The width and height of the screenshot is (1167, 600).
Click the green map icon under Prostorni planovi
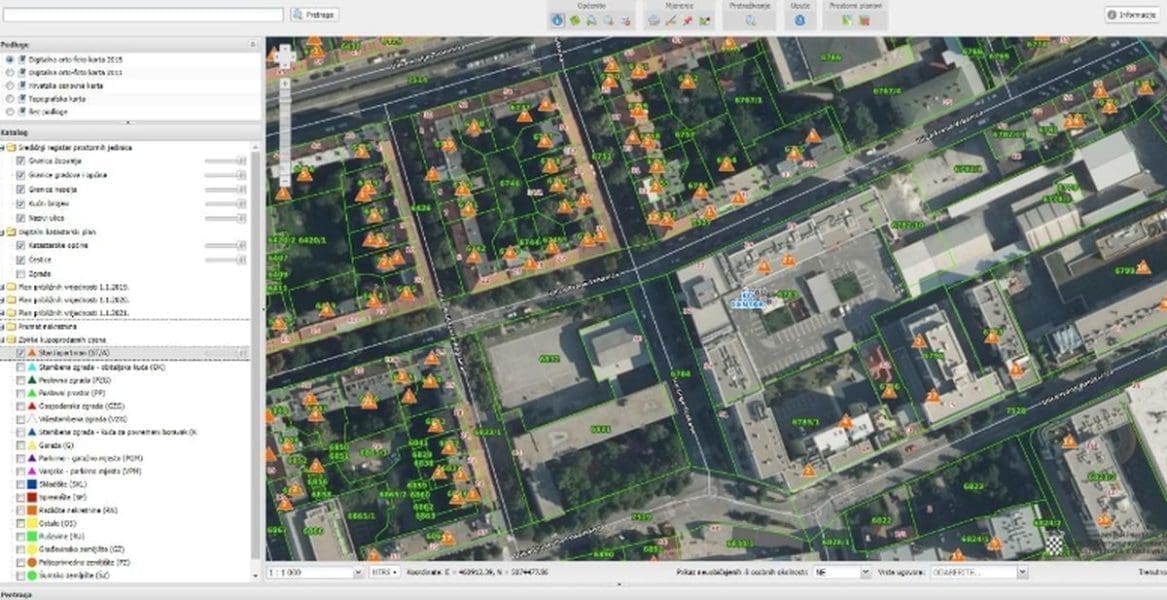[x=847, y=20]
